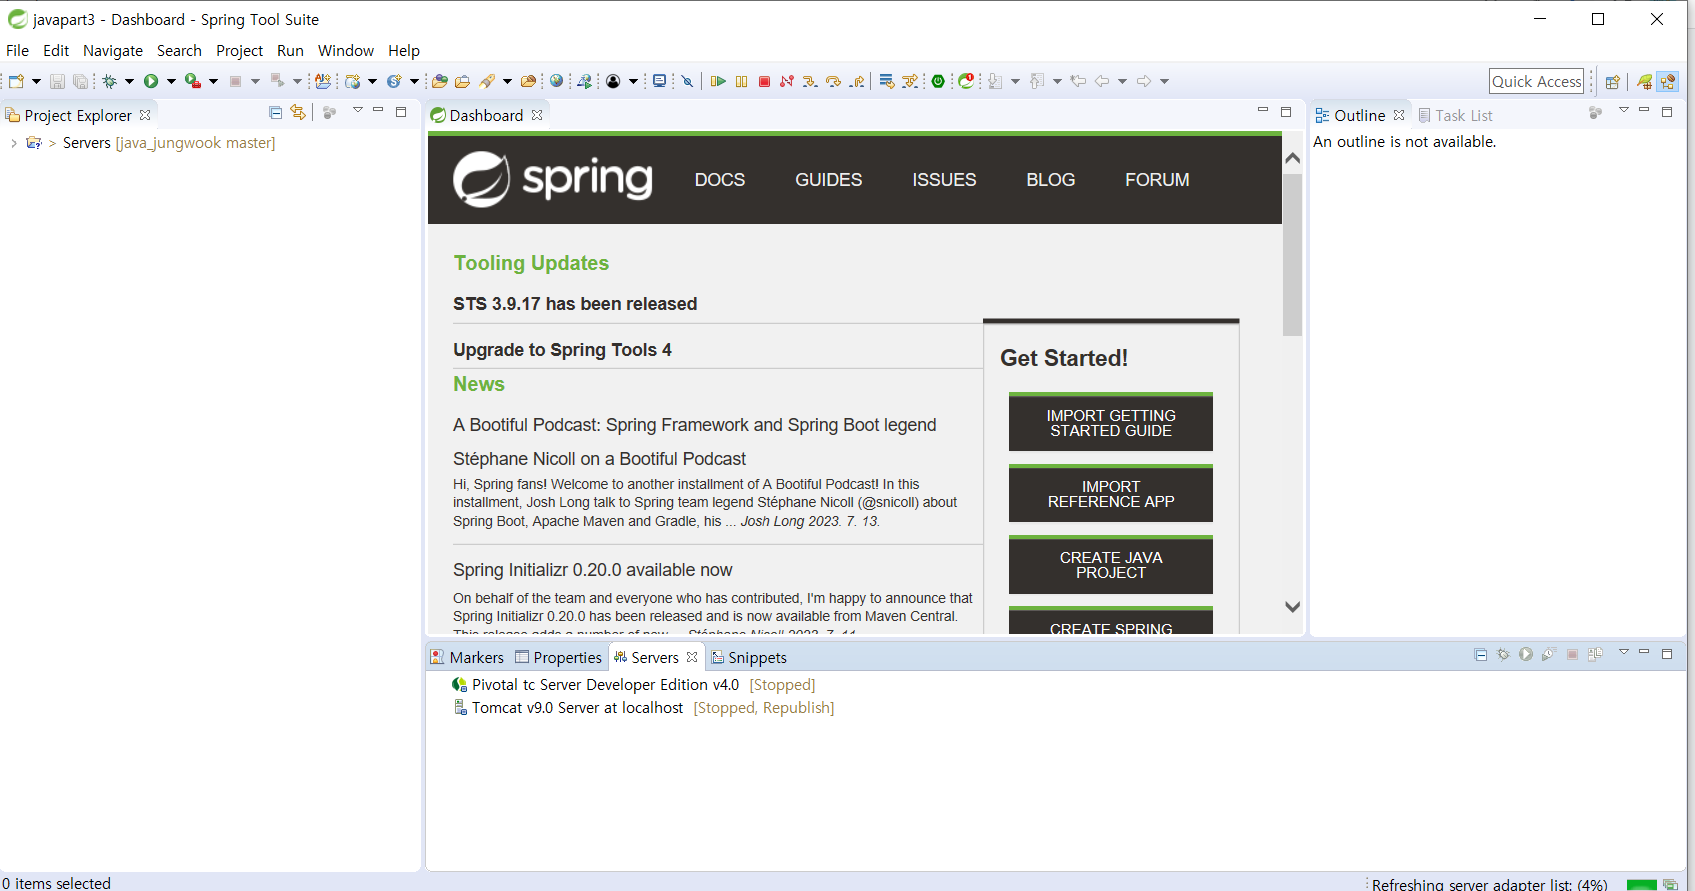The image size is (1695, 891).
Task: Start the server in debug mode in Servers view
Action: [x=1503, y=654]
